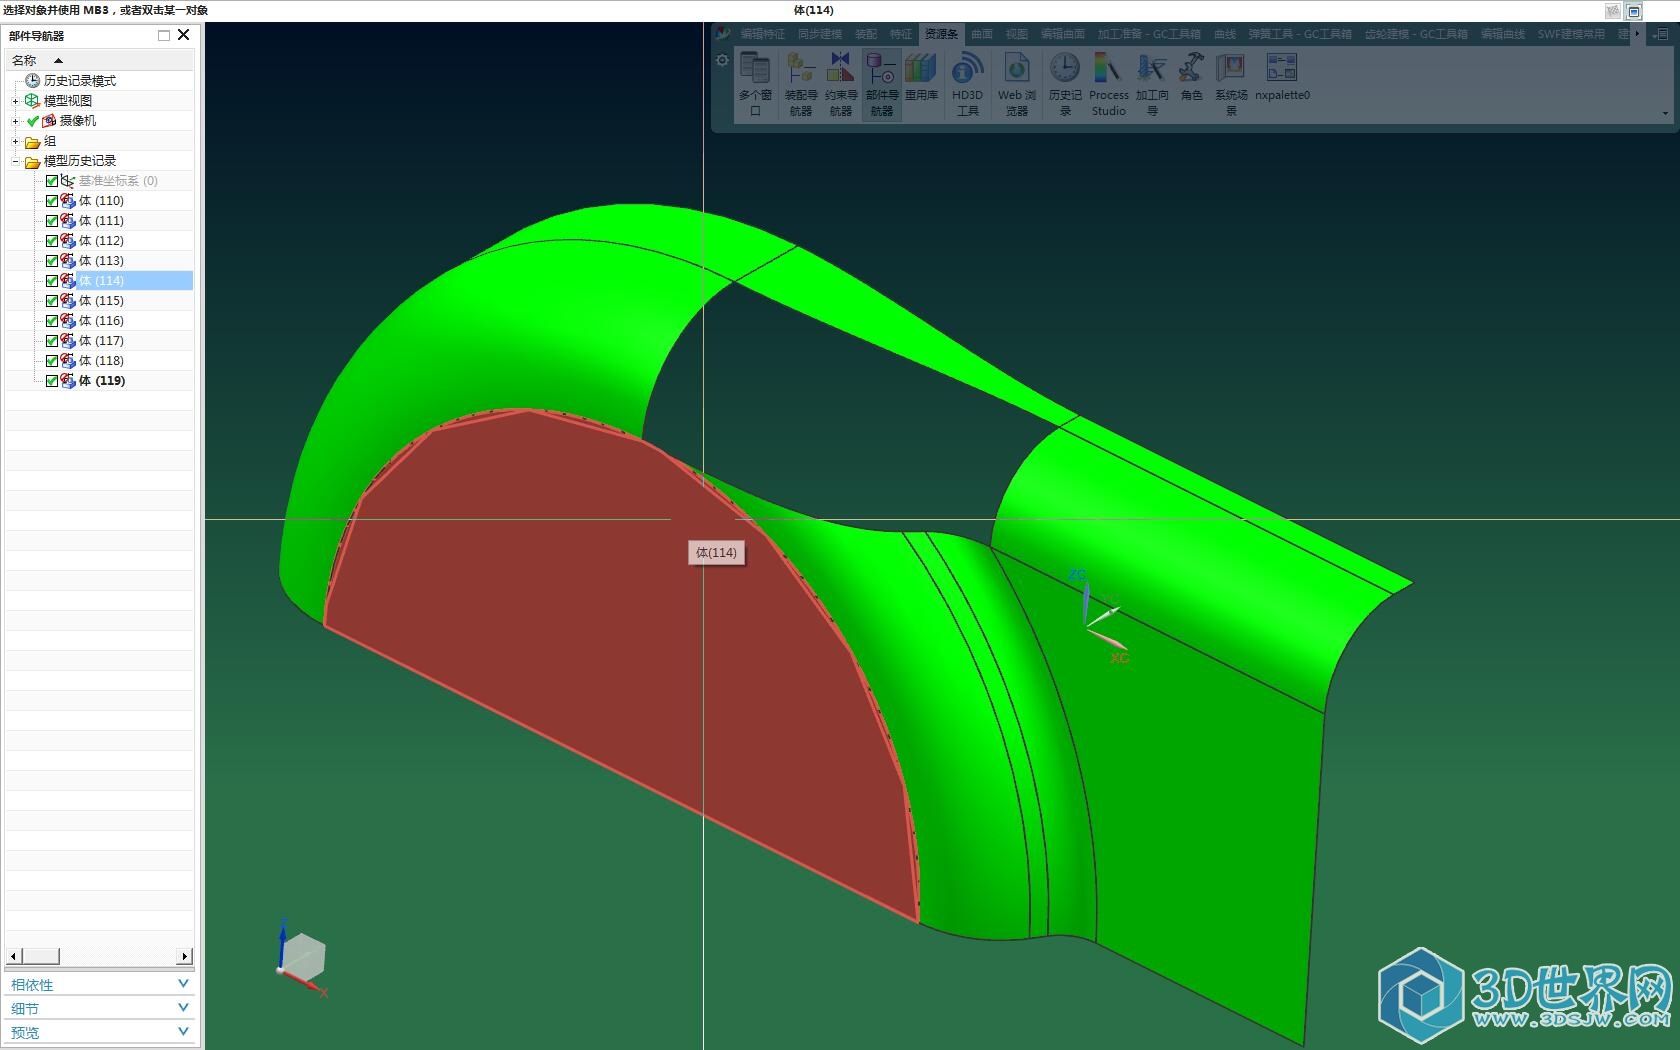Image resolution: width=1680 pixels, height=1050 pixels.
Task: Switch to the 同步建模 ribbon tab
Action: [819, 34]
